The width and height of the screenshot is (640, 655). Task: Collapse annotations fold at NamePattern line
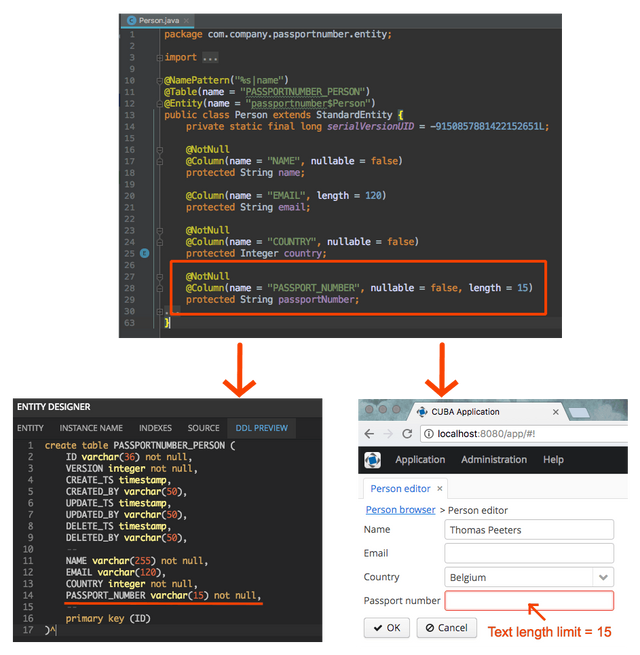coord(160,80)
